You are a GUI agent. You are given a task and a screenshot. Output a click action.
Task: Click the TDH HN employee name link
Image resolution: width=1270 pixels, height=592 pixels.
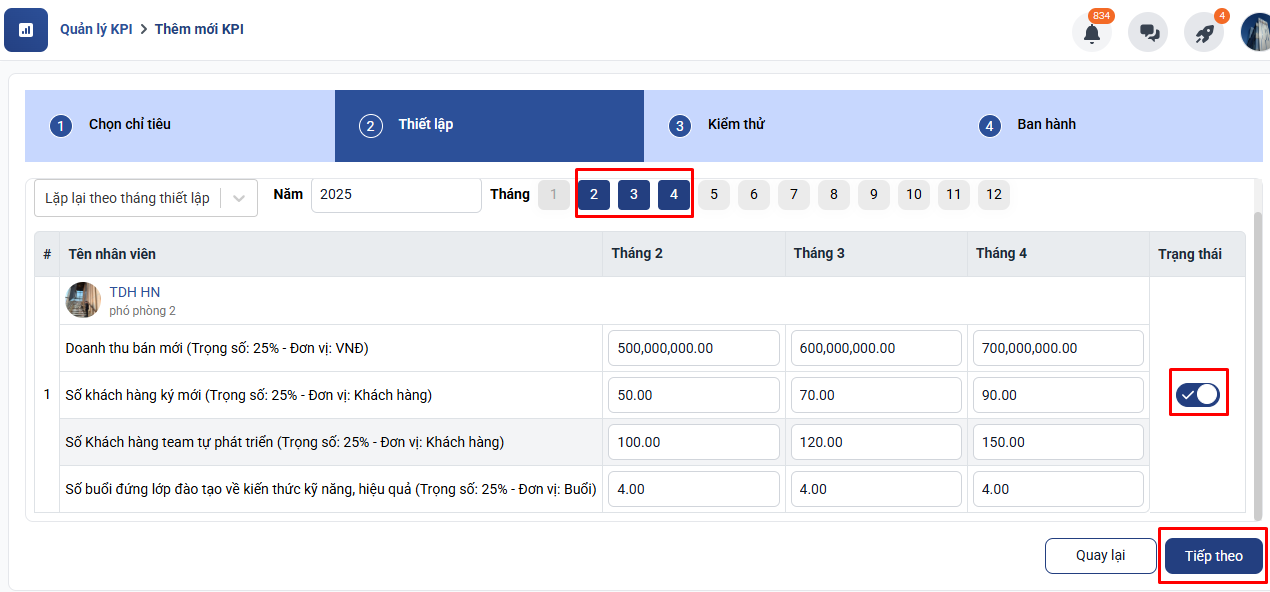coord(135,292)
